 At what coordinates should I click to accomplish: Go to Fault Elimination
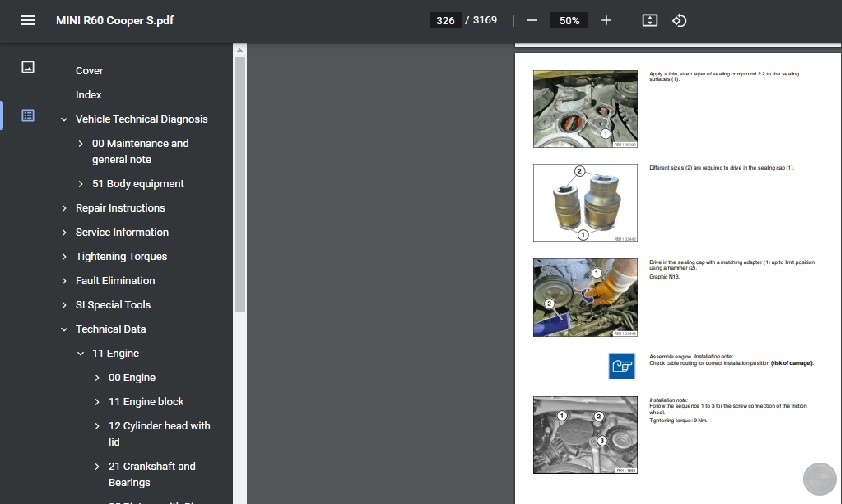[x=115, y=281]
